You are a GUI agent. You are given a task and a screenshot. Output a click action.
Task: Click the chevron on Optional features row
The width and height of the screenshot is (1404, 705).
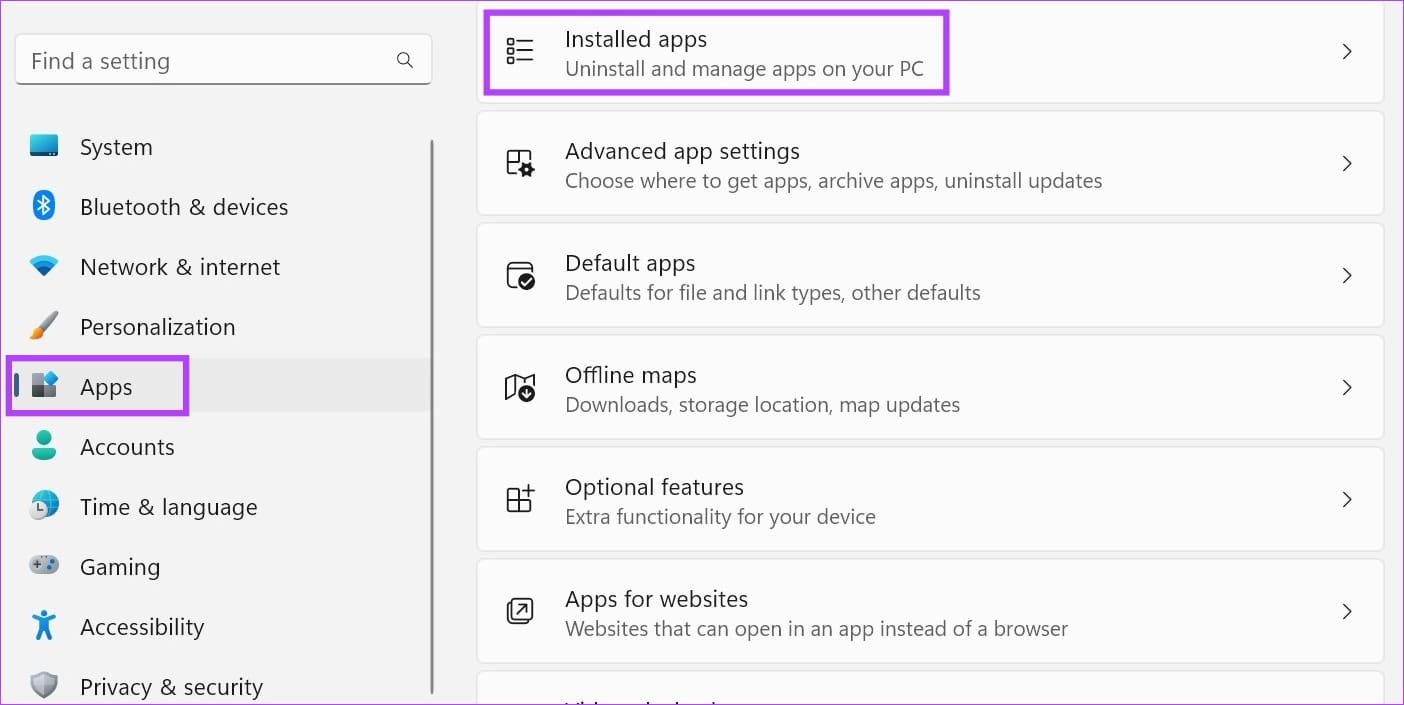coord(1347,499)
